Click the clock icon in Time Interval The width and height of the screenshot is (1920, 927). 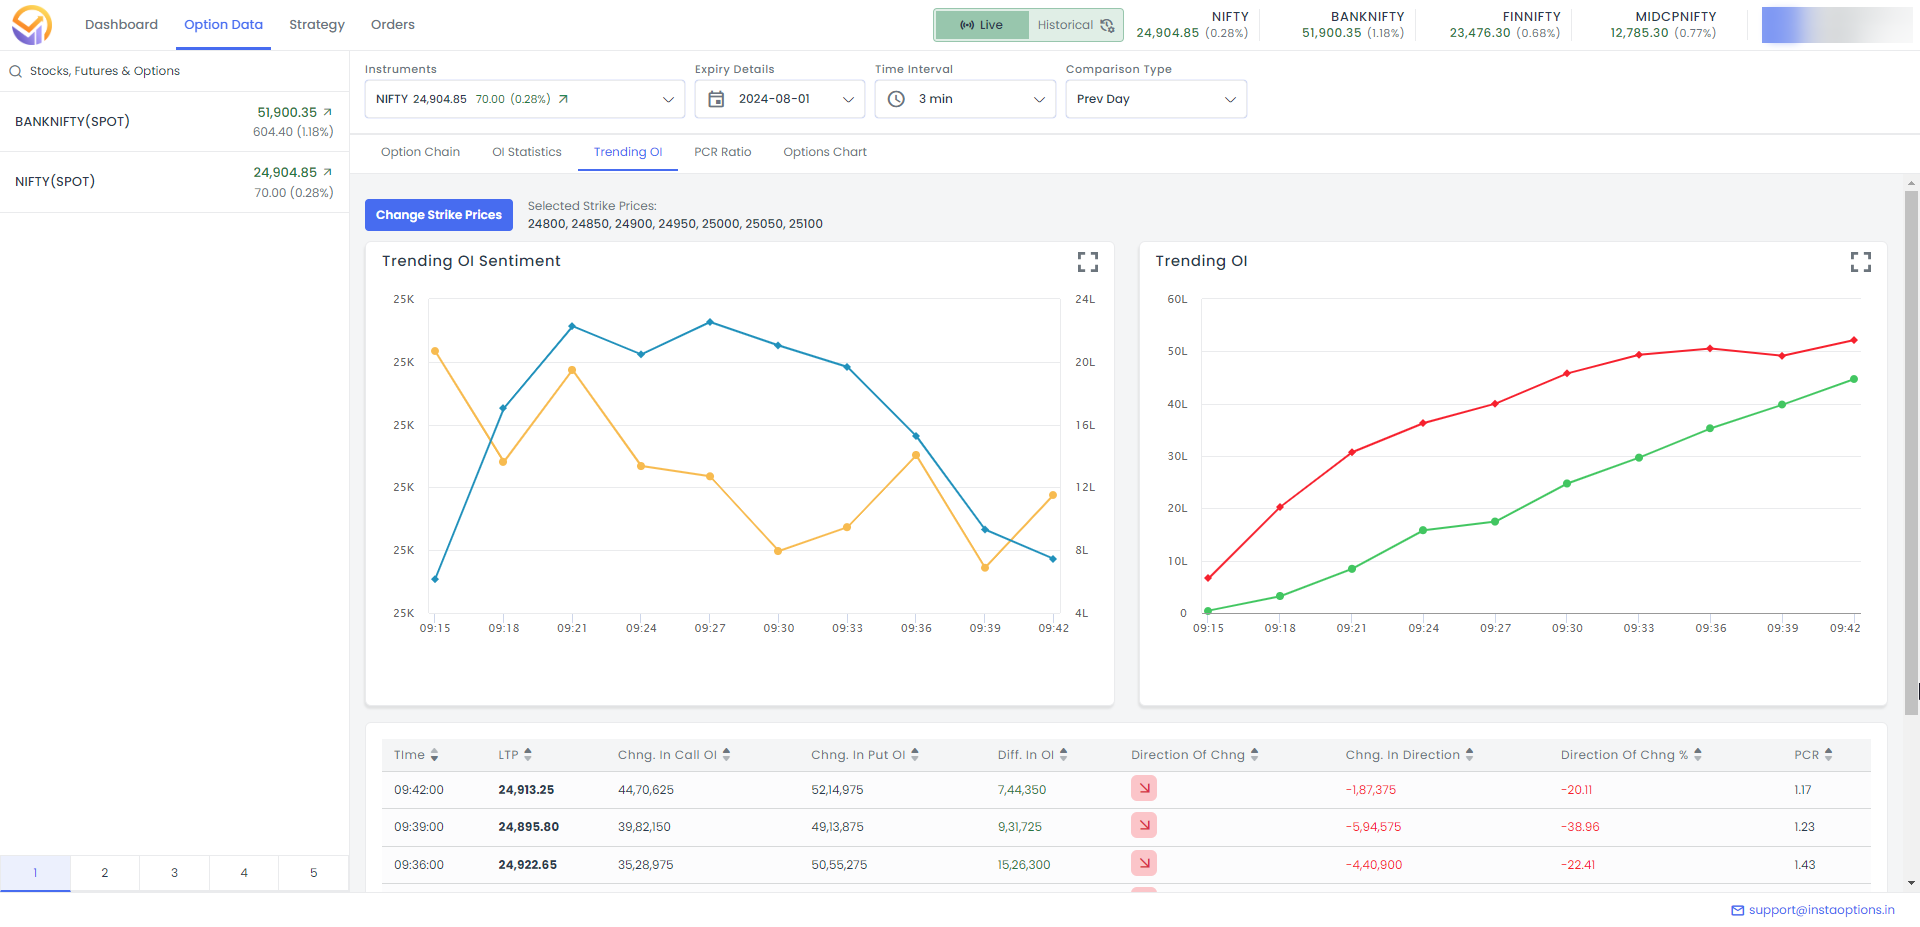tap(896, 98)
